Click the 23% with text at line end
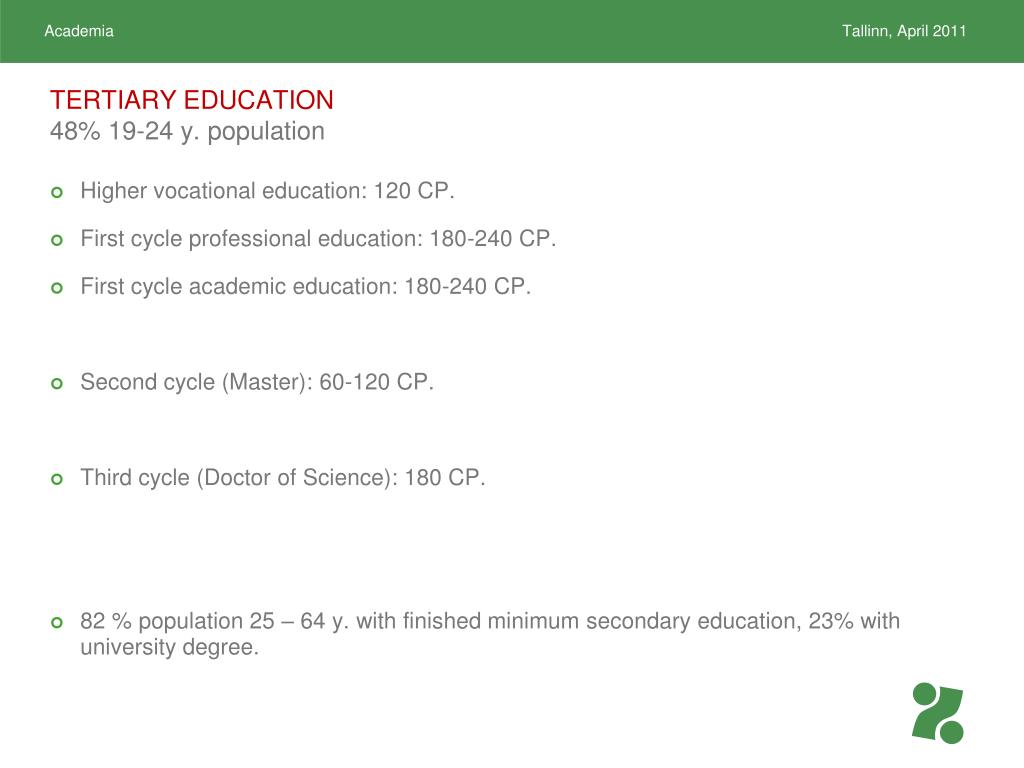Image resolution: width=1024 pixels, height=768 pixels. [854, 620]
